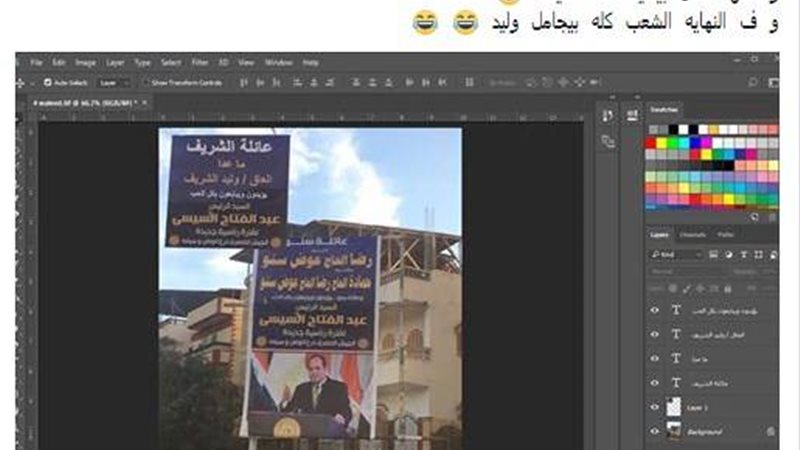800x450 pixels.
Task: Switch to the Channels tab
Action: (x=693, y=235)
